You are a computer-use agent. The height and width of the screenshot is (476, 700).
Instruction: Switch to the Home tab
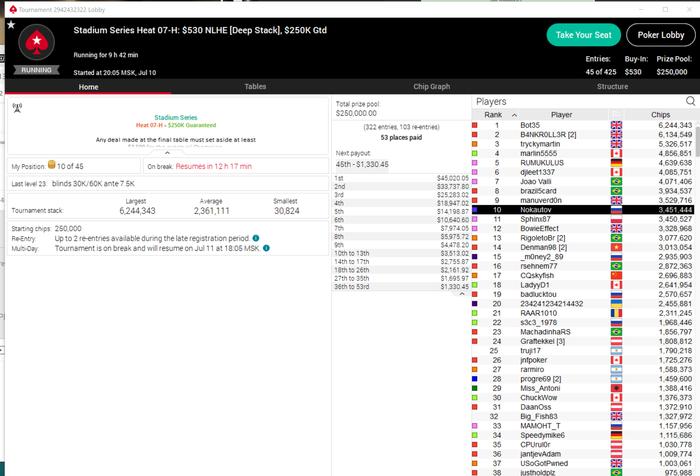click(x=88, y=87)
